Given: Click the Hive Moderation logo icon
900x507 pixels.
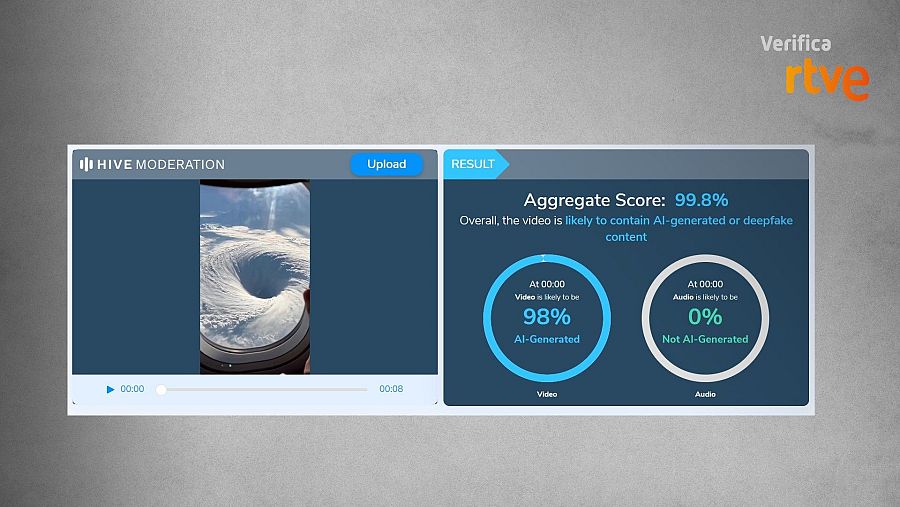Looking at the screenshot, I should coord(86,164).
